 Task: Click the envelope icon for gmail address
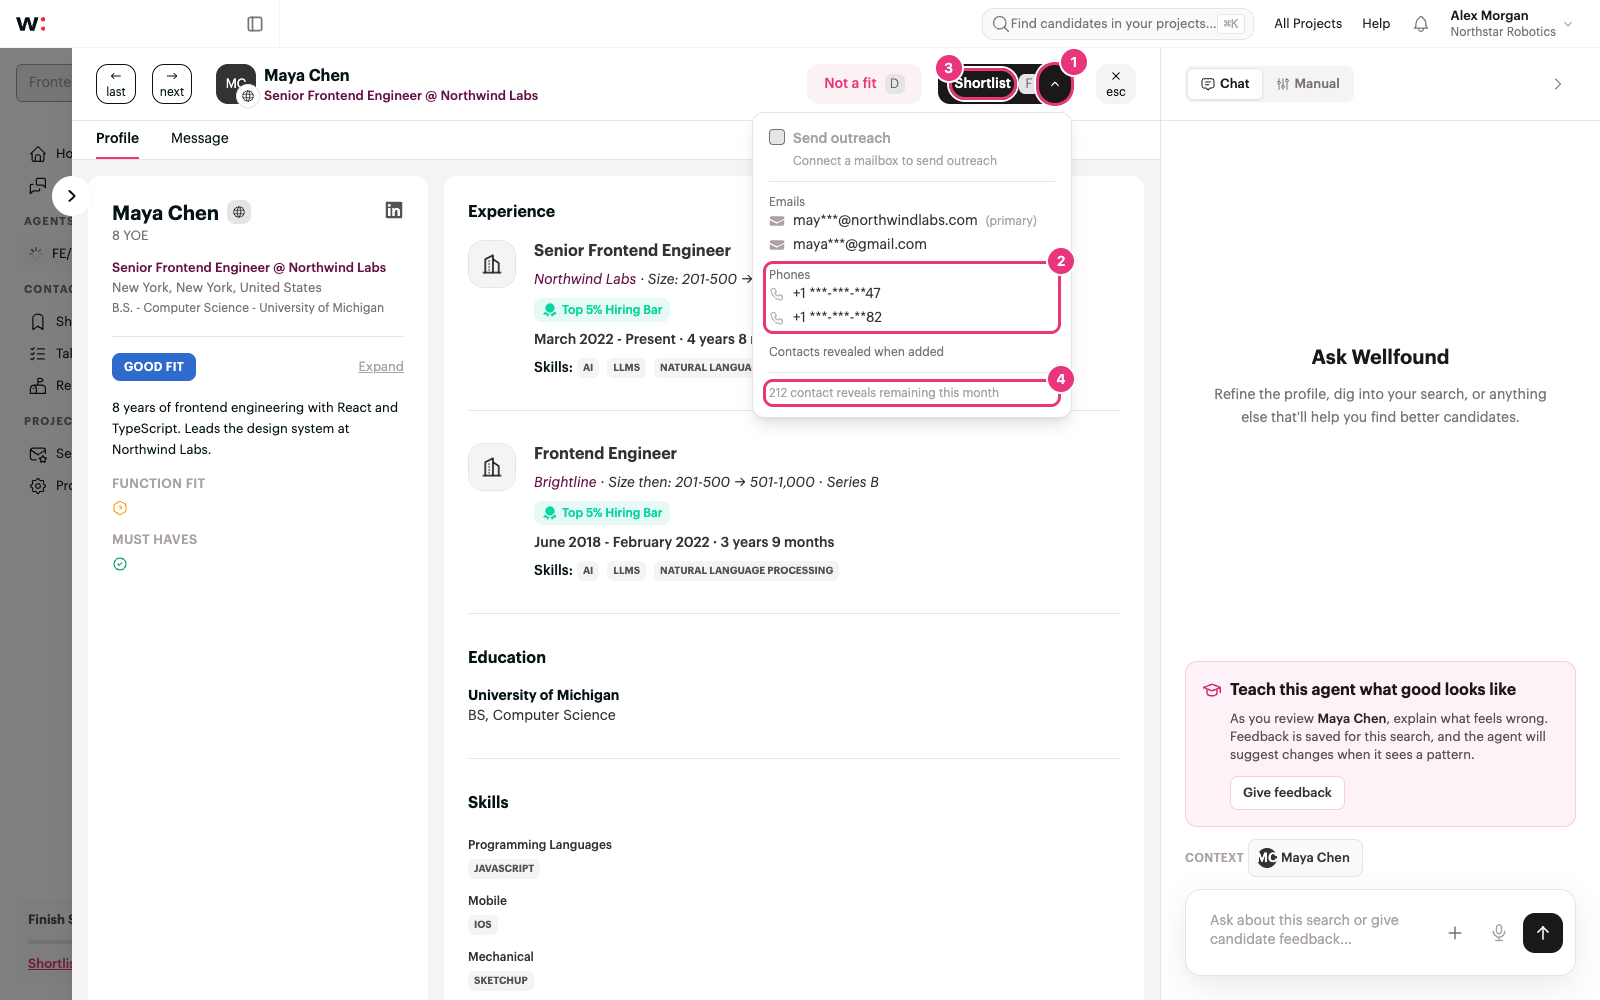click(x=777, y=245)
